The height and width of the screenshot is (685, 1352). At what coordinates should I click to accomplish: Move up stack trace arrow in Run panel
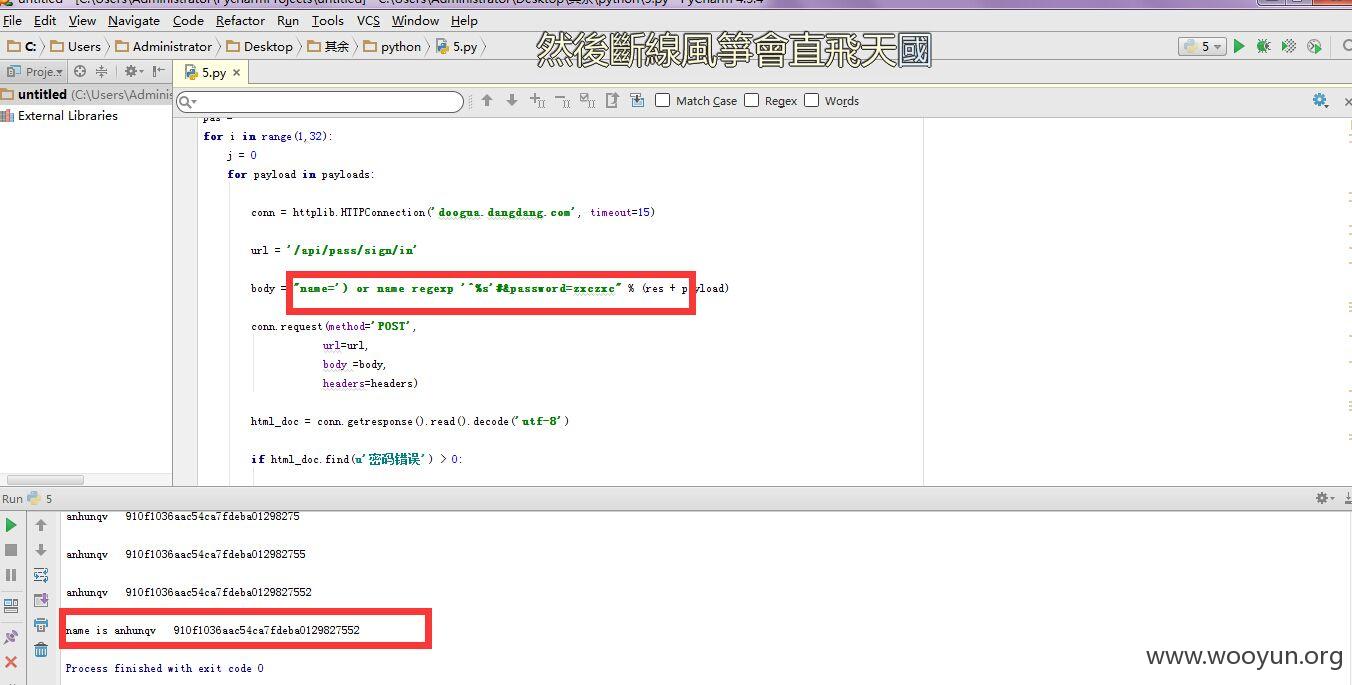click(x=41, y=525)
